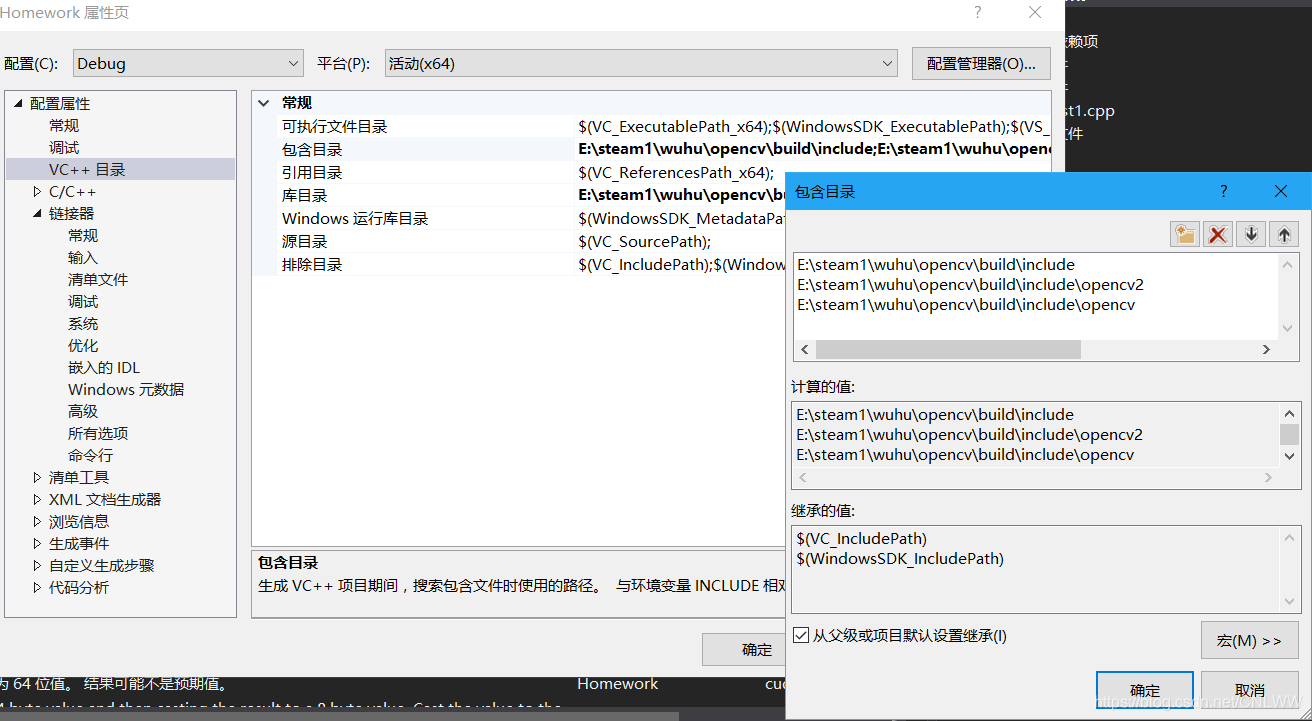The height and width of the screenshot is (721, 1312).
Task: Select the build\include\opencv2 editable path line
Action: click(x=970, y=285)
